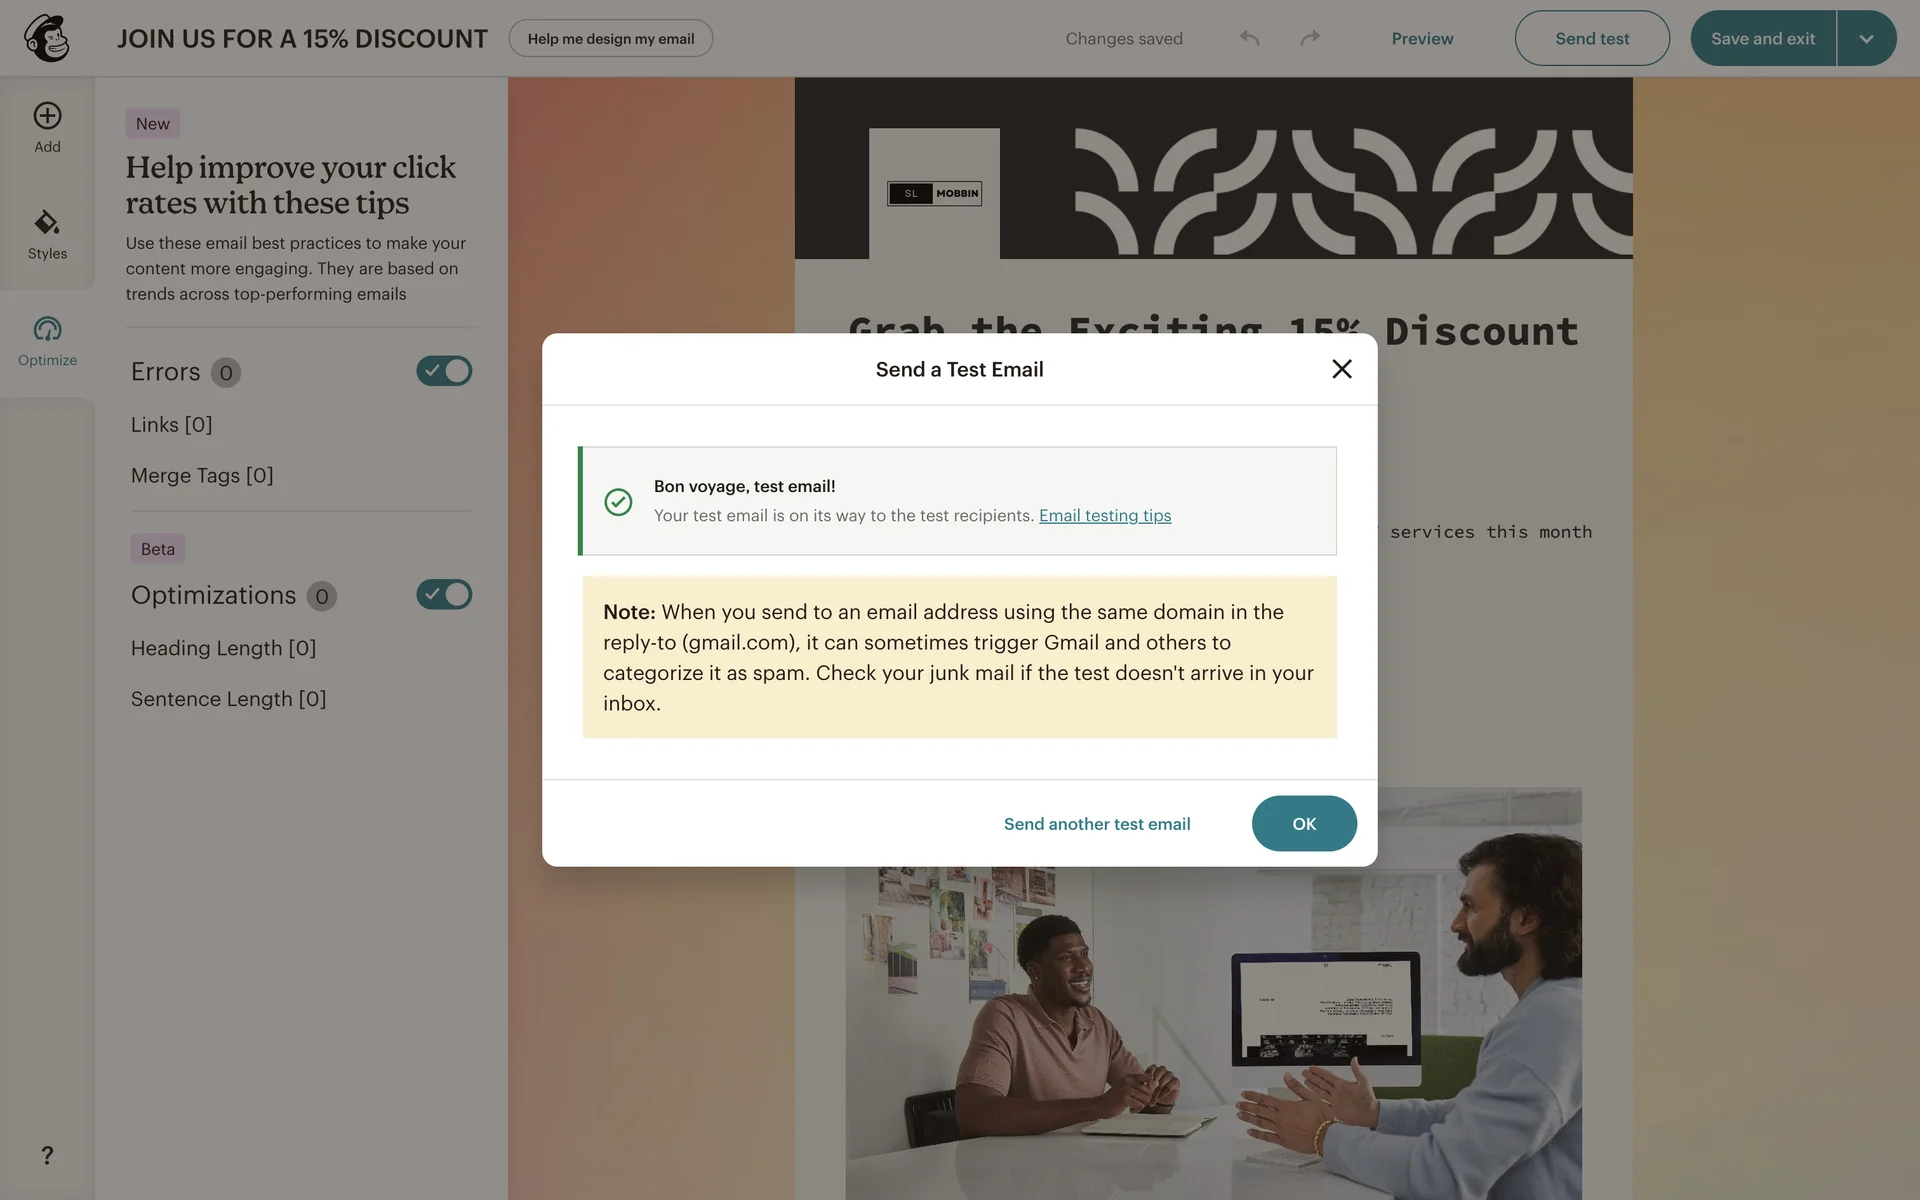Open the Email testing tips link
The height and width of the screenshot is (1200, 1920).
click(1105, 515)
